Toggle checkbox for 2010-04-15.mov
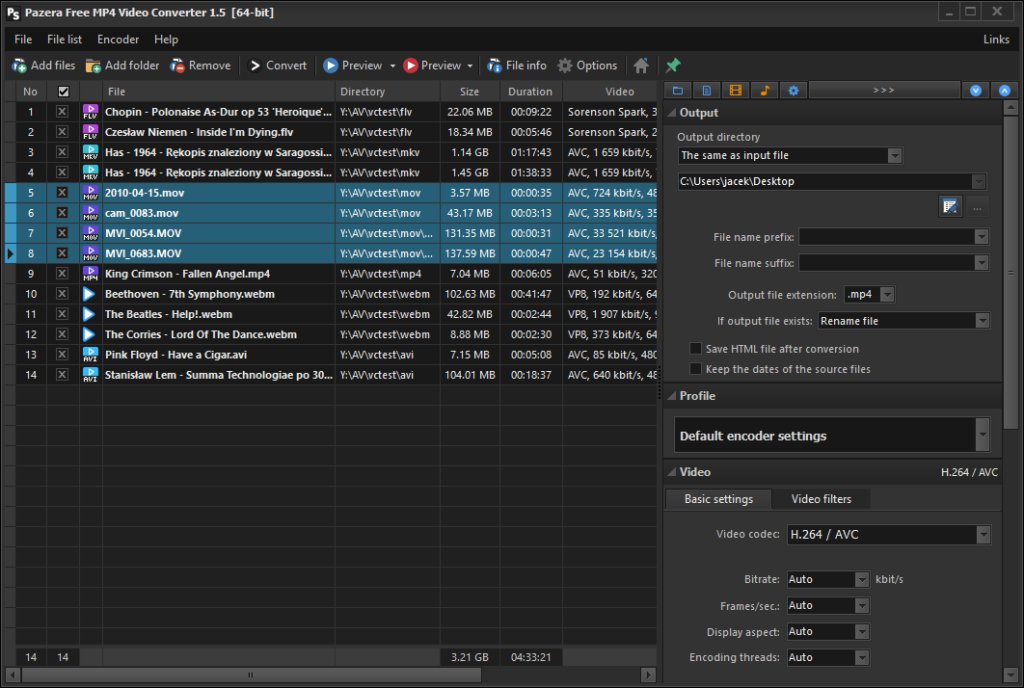Screen dimensions: 1024x688 [x=62, y=193]
